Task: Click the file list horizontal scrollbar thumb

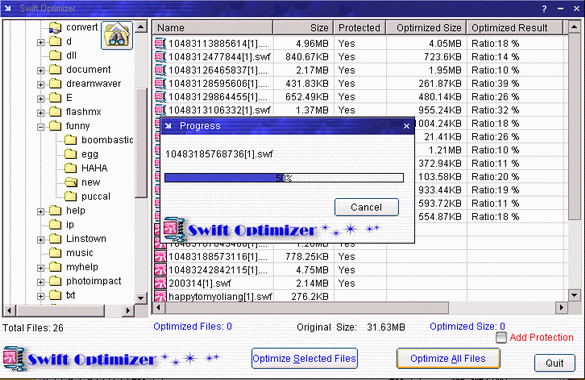Action: click(x=307, y=308)
